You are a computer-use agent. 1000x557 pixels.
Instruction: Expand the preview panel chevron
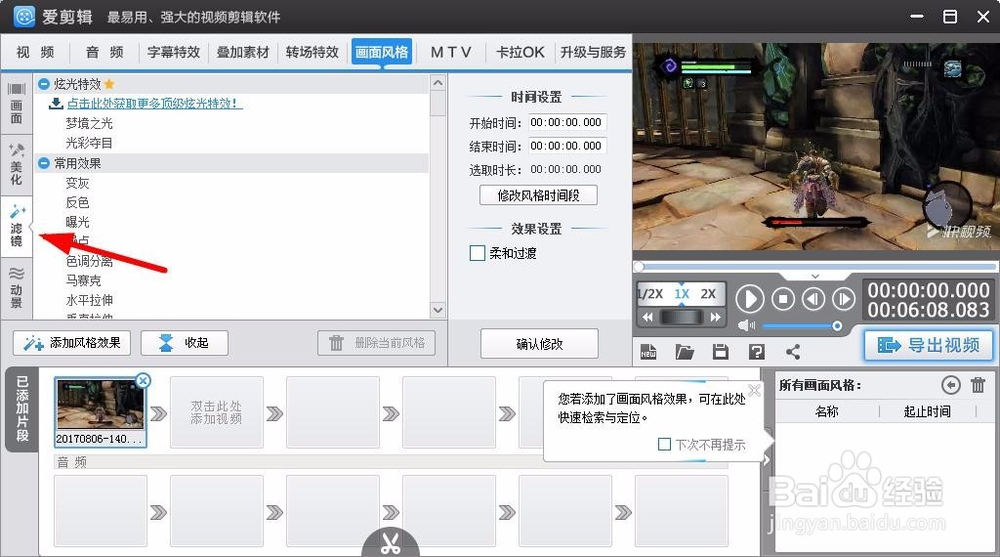pyautogui.click(x=815, y=276)
